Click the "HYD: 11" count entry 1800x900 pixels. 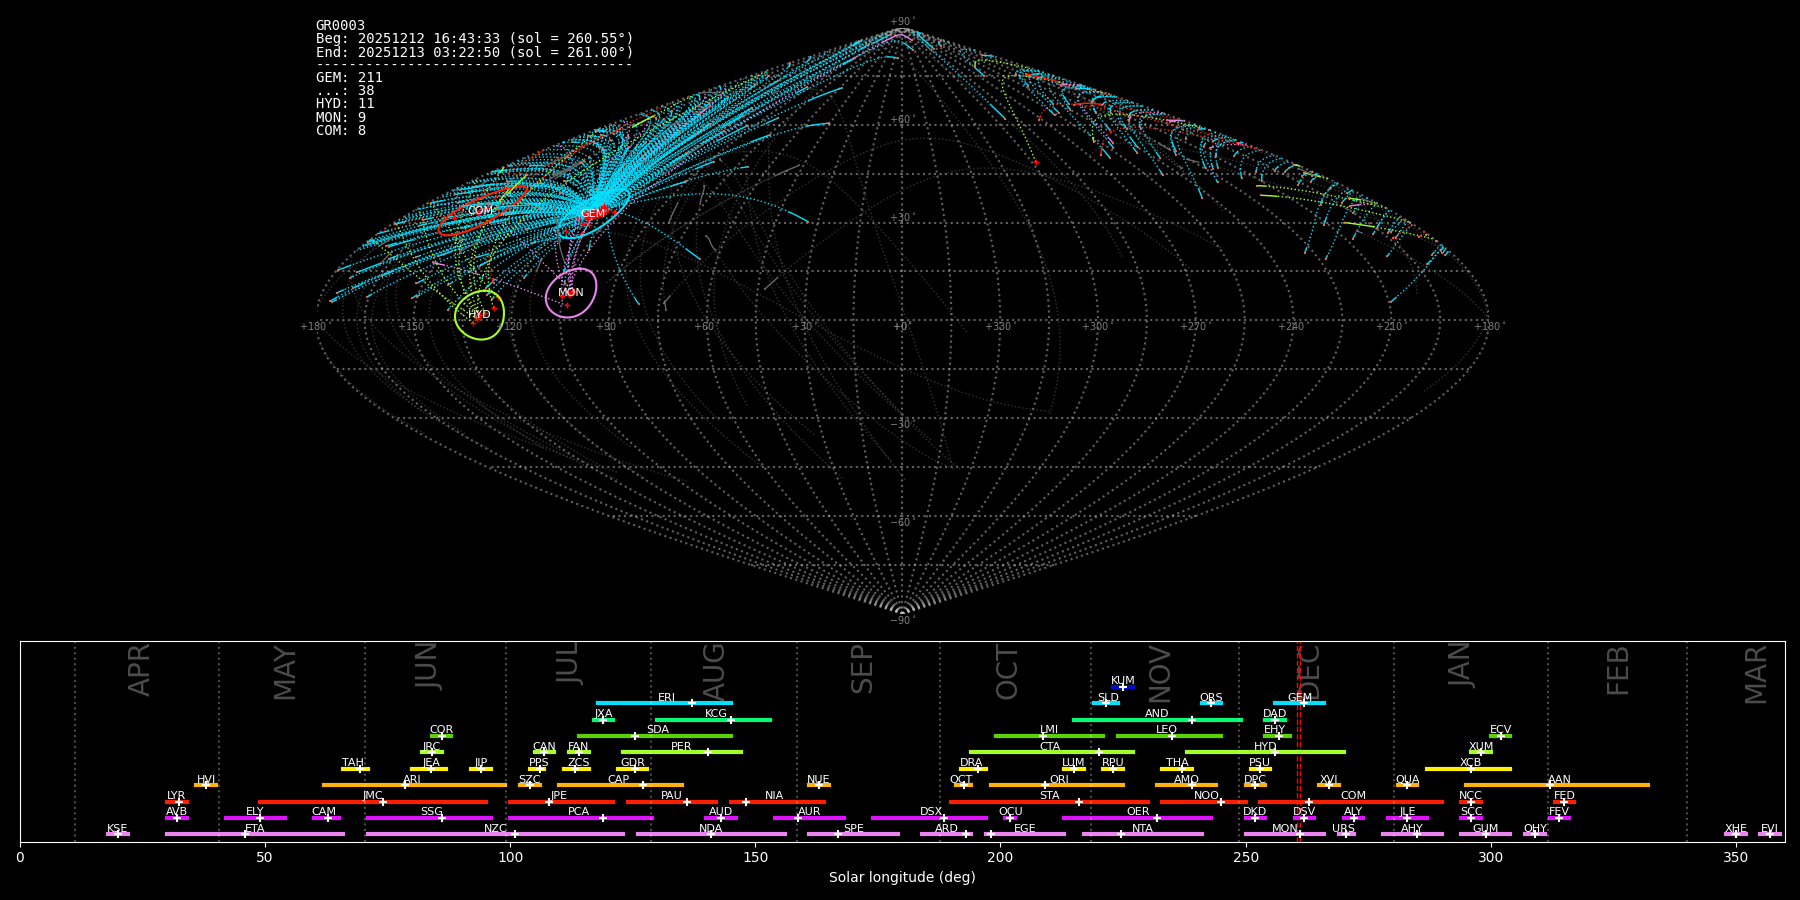coord(345,104)
